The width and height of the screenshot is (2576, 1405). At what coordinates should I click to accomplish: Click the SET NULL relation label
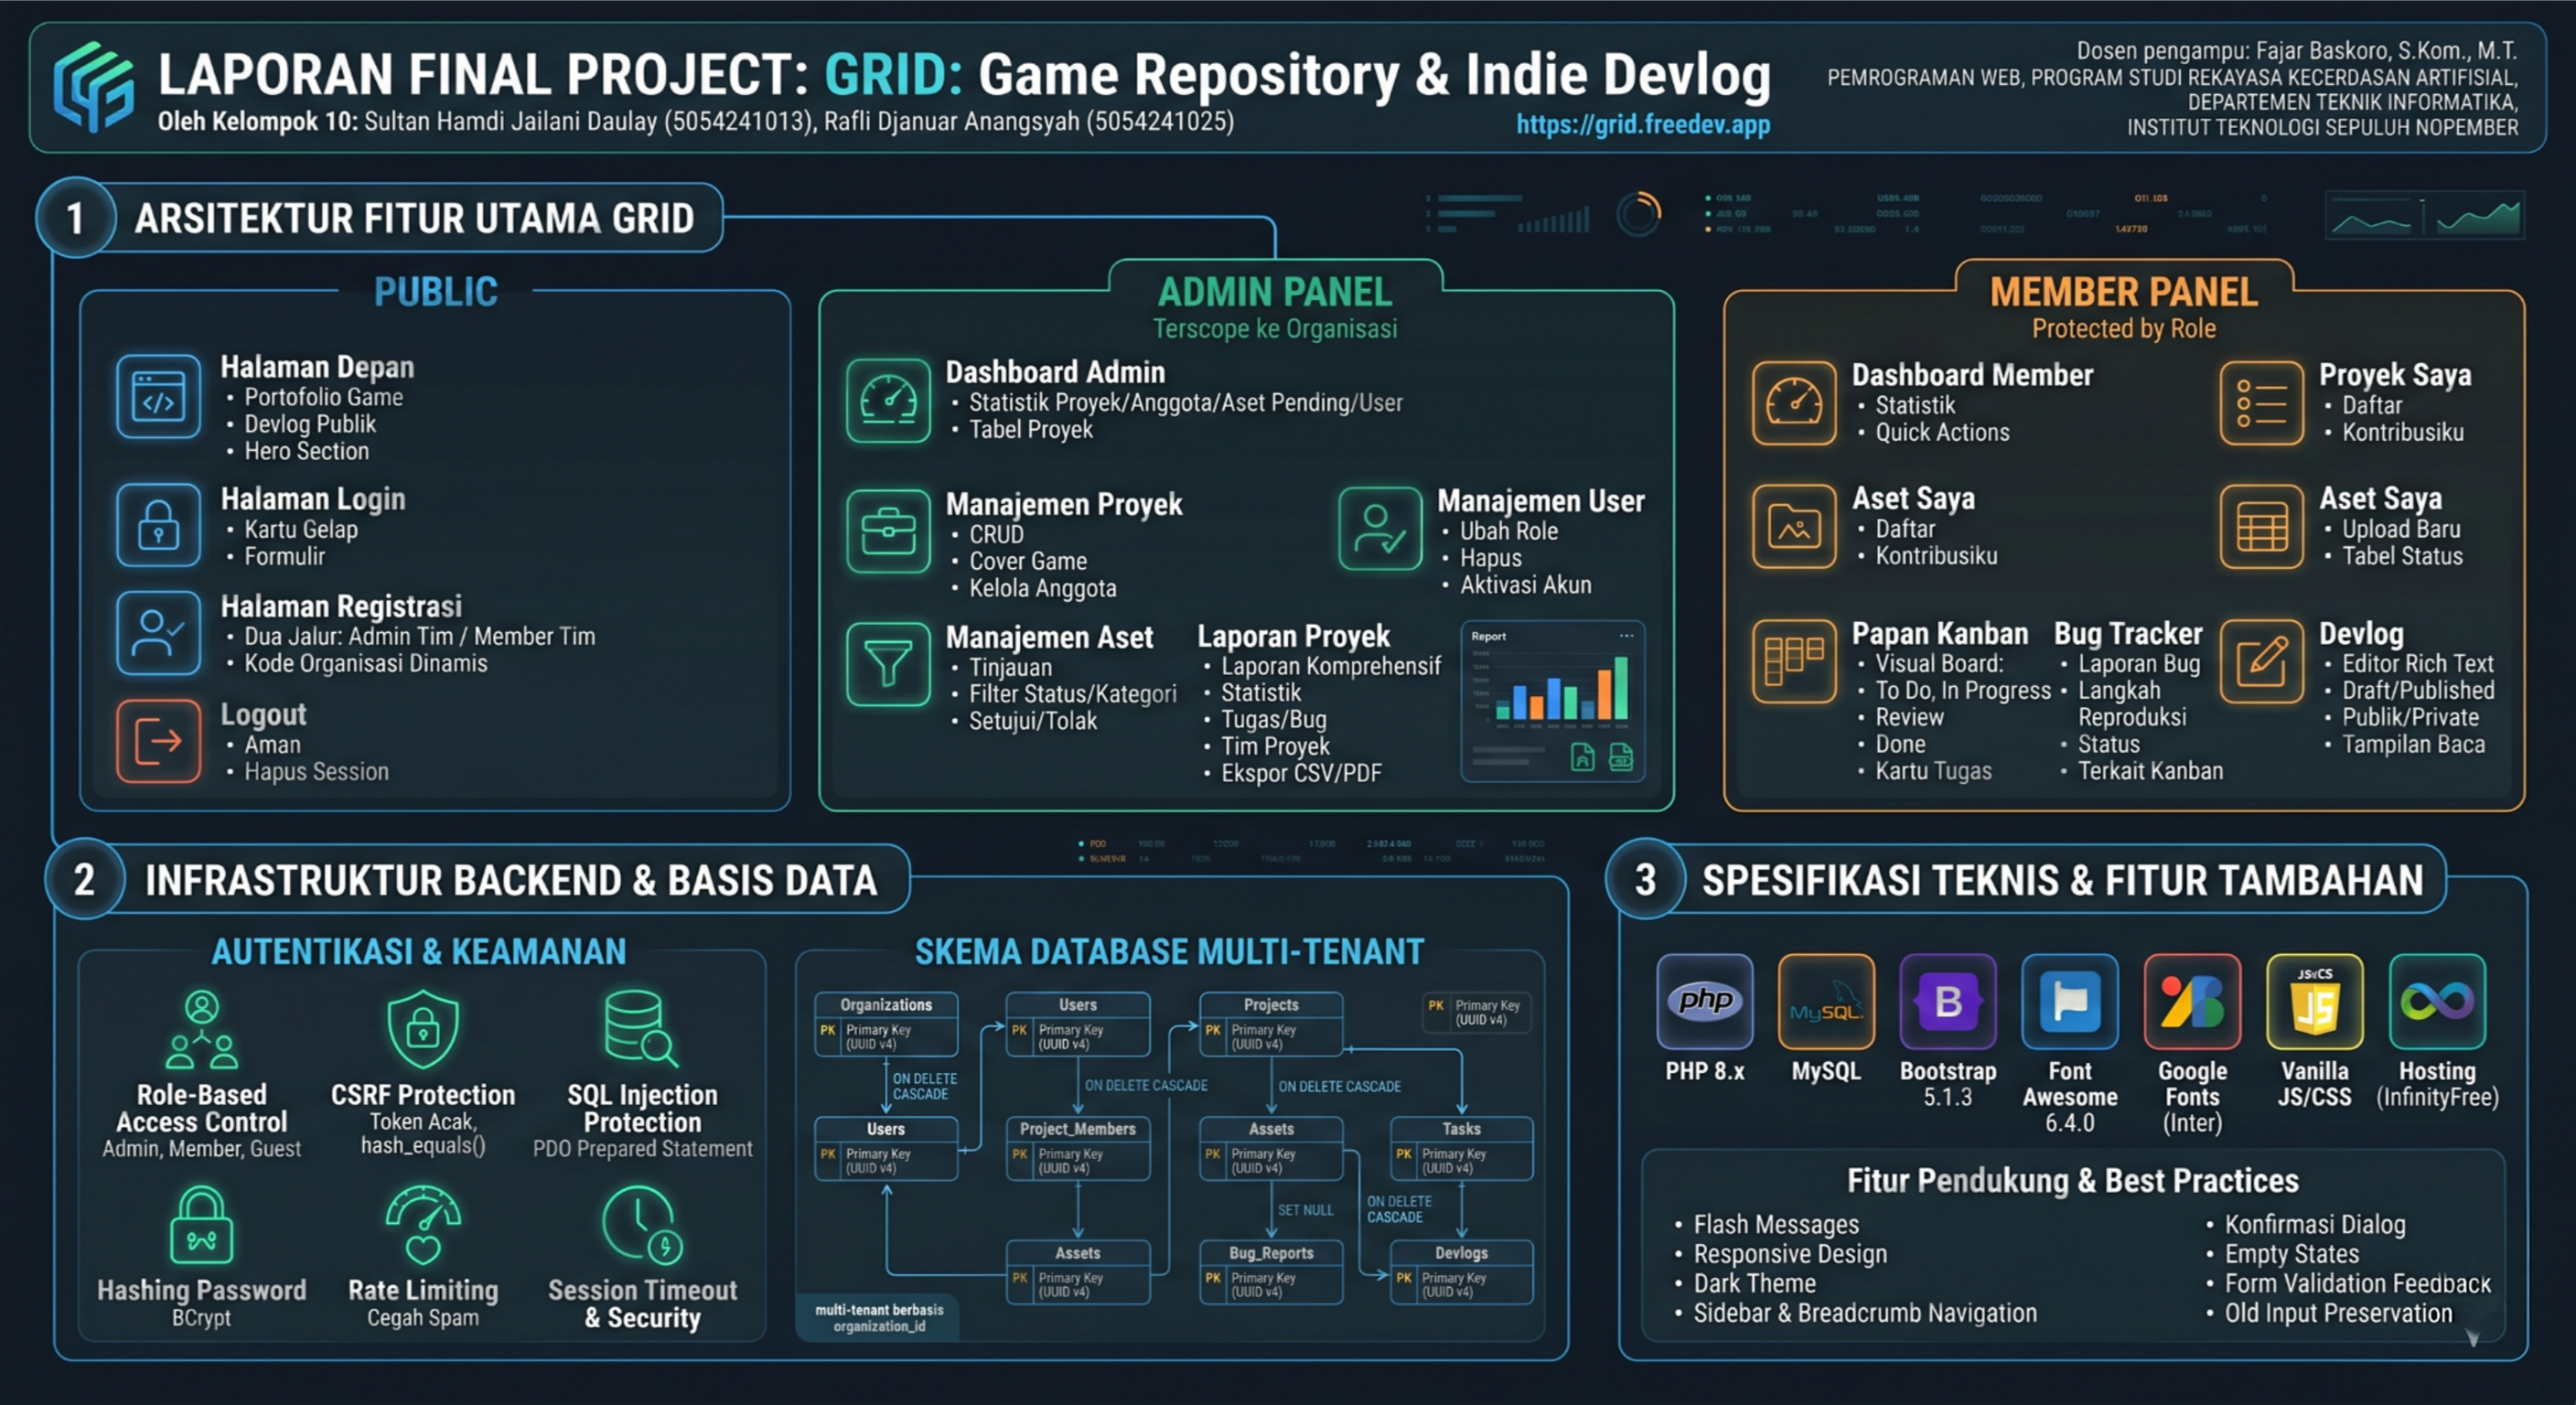pos(1305,1210)
